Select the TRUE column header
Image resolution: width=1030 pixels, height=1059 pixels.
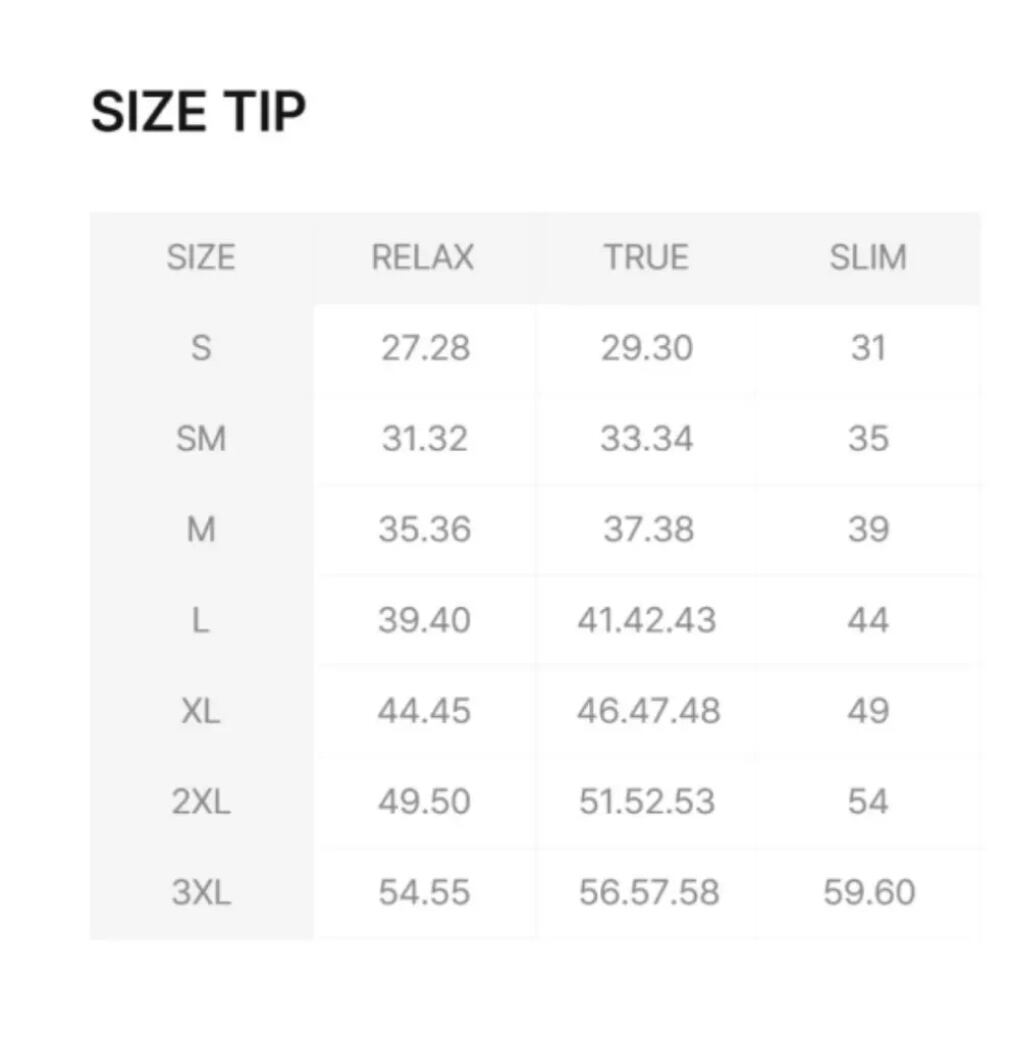[x=646, y=258]
